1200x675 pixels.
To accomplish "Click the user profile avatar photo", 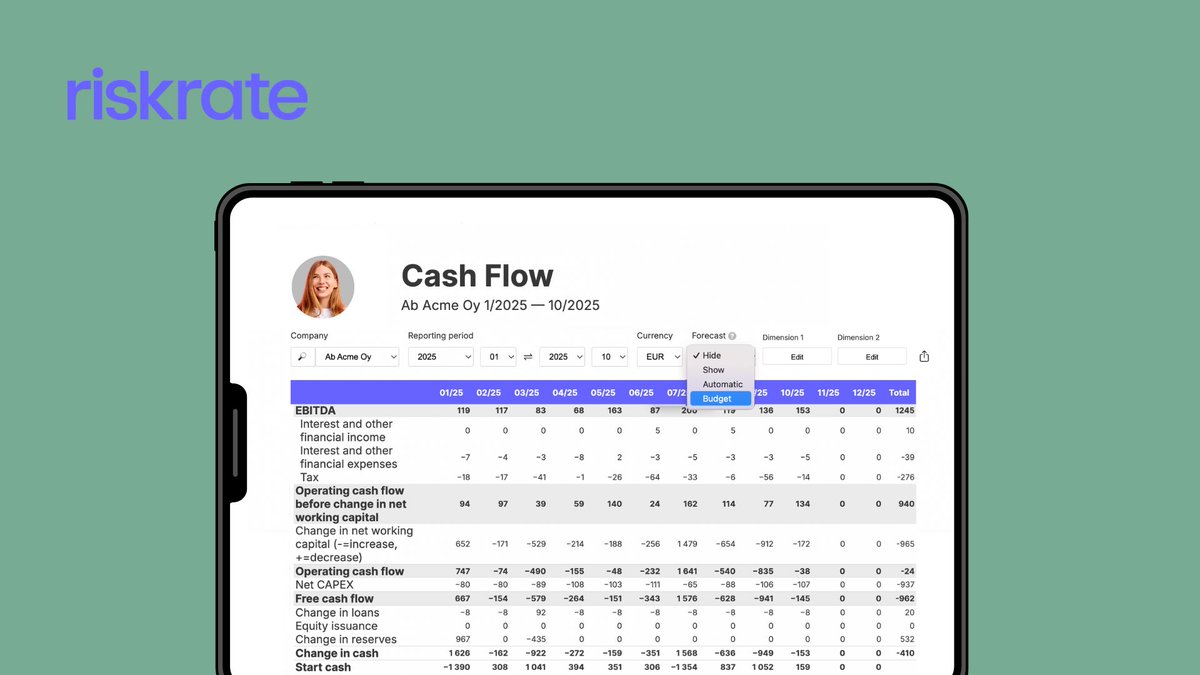I will [322, 287].
